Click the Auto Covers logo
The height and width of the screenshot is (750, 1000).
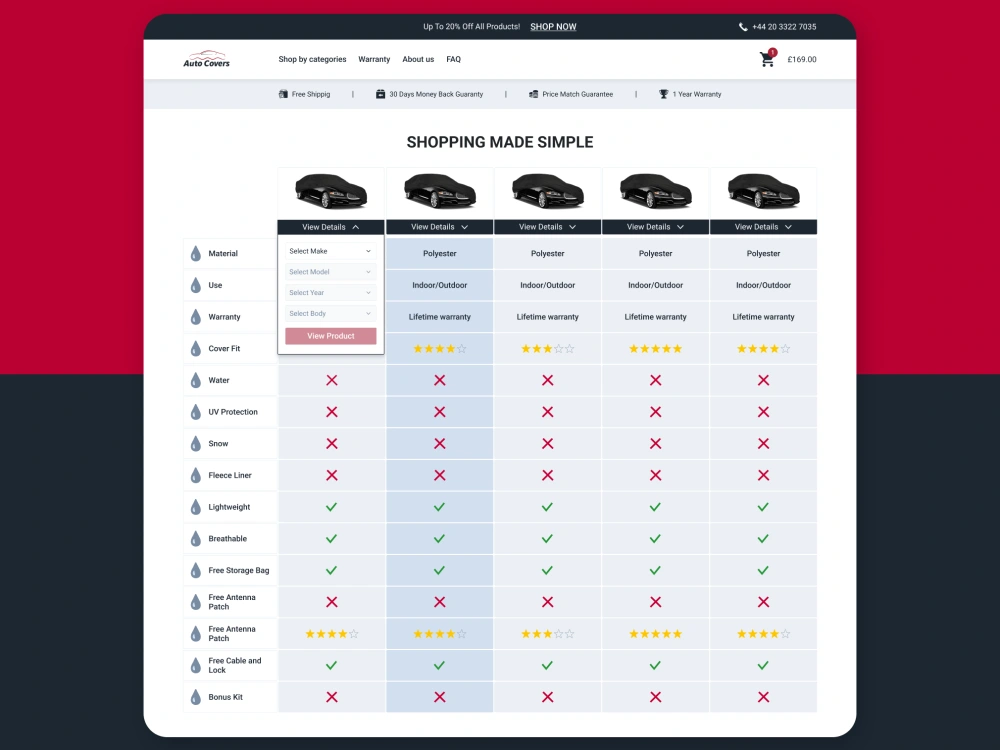(x=206, y=59)
